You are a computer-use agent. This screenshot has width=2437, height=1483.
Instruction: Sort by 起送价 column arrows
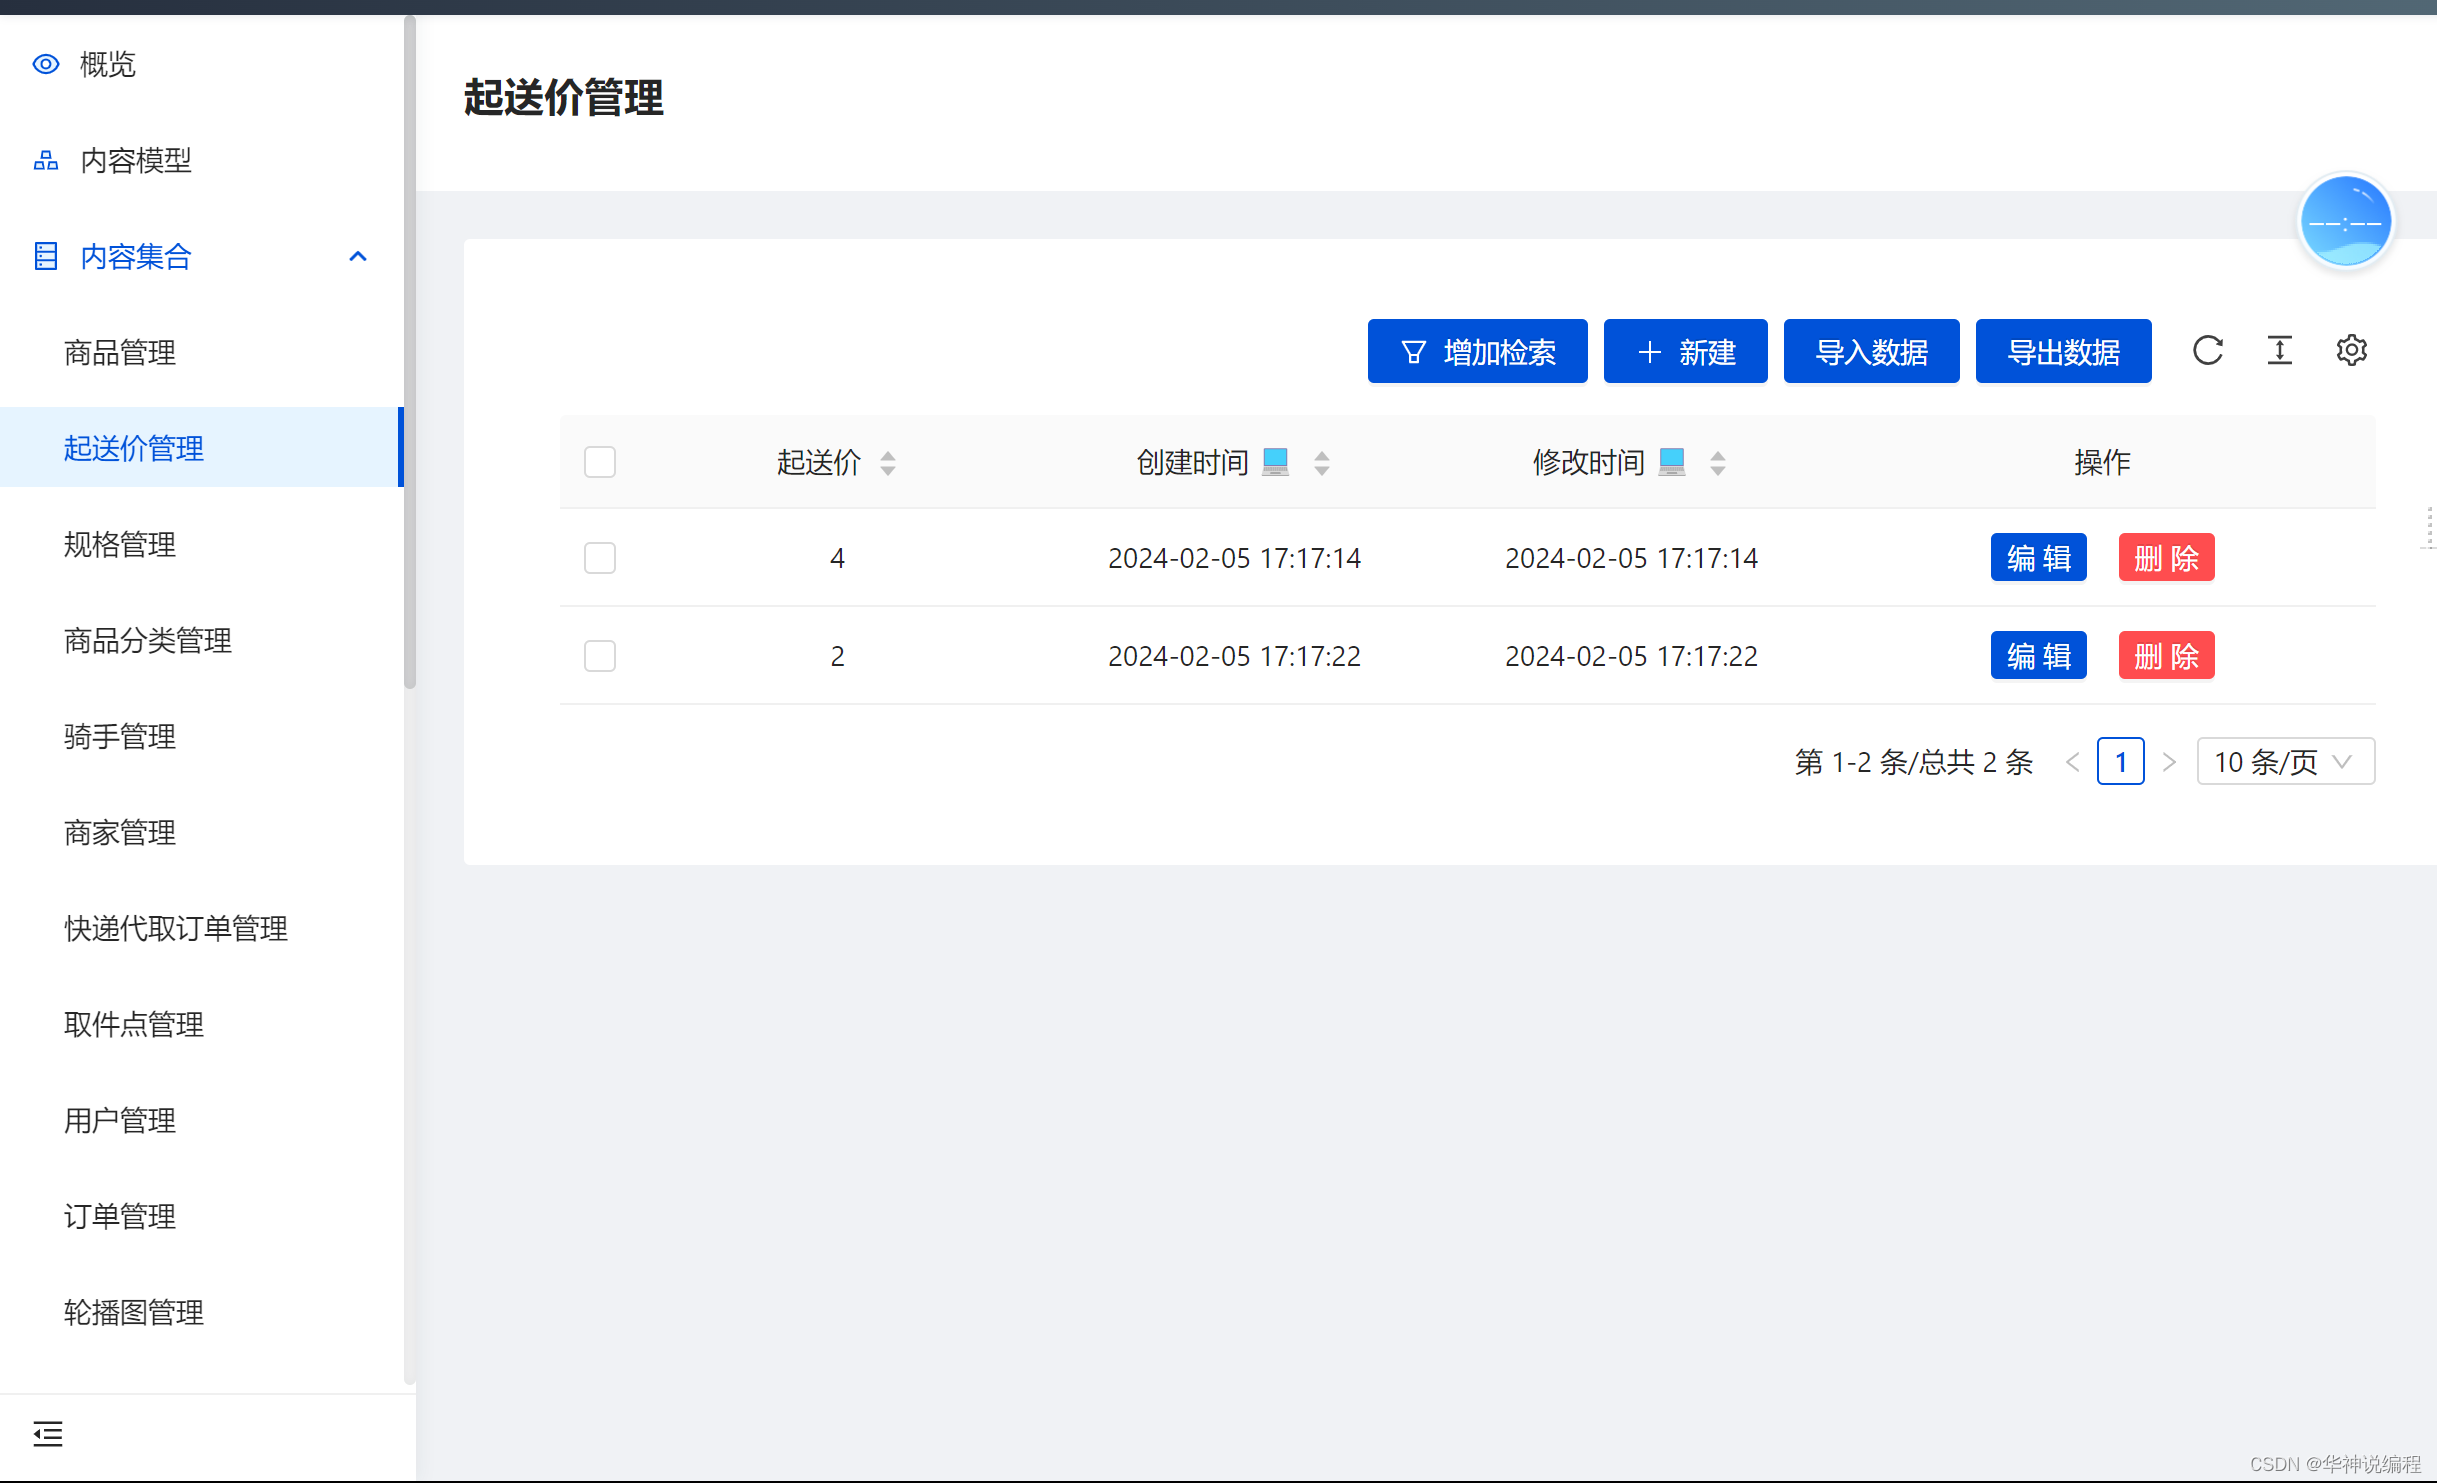887,463
